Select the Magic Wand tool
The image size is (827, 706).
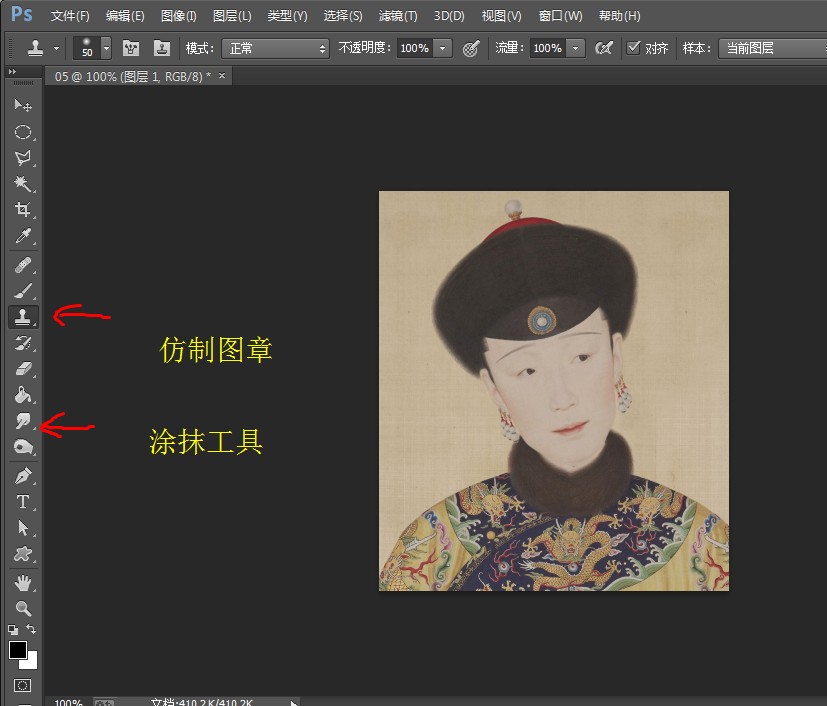coord(23,183)
